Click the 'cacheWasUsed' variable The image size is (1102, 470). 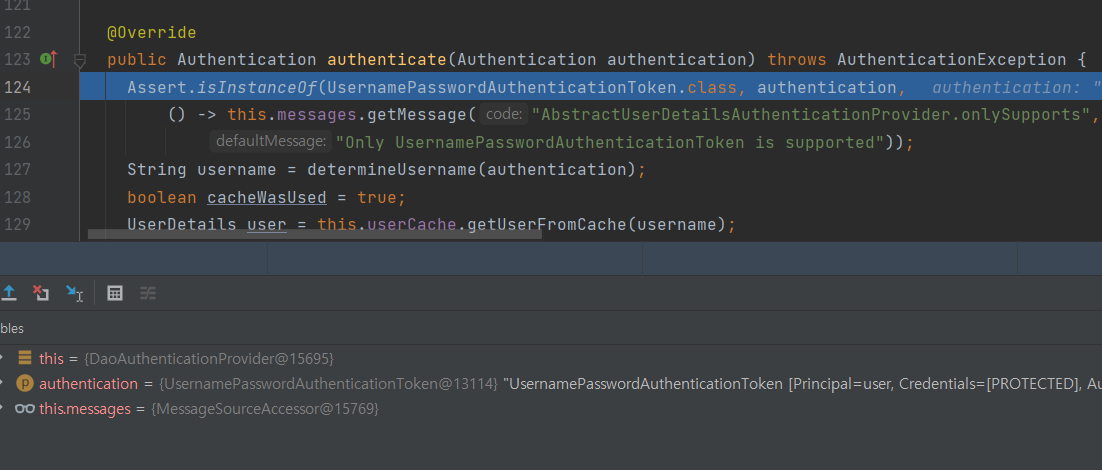pyautogui.click(x=266, y=197)
